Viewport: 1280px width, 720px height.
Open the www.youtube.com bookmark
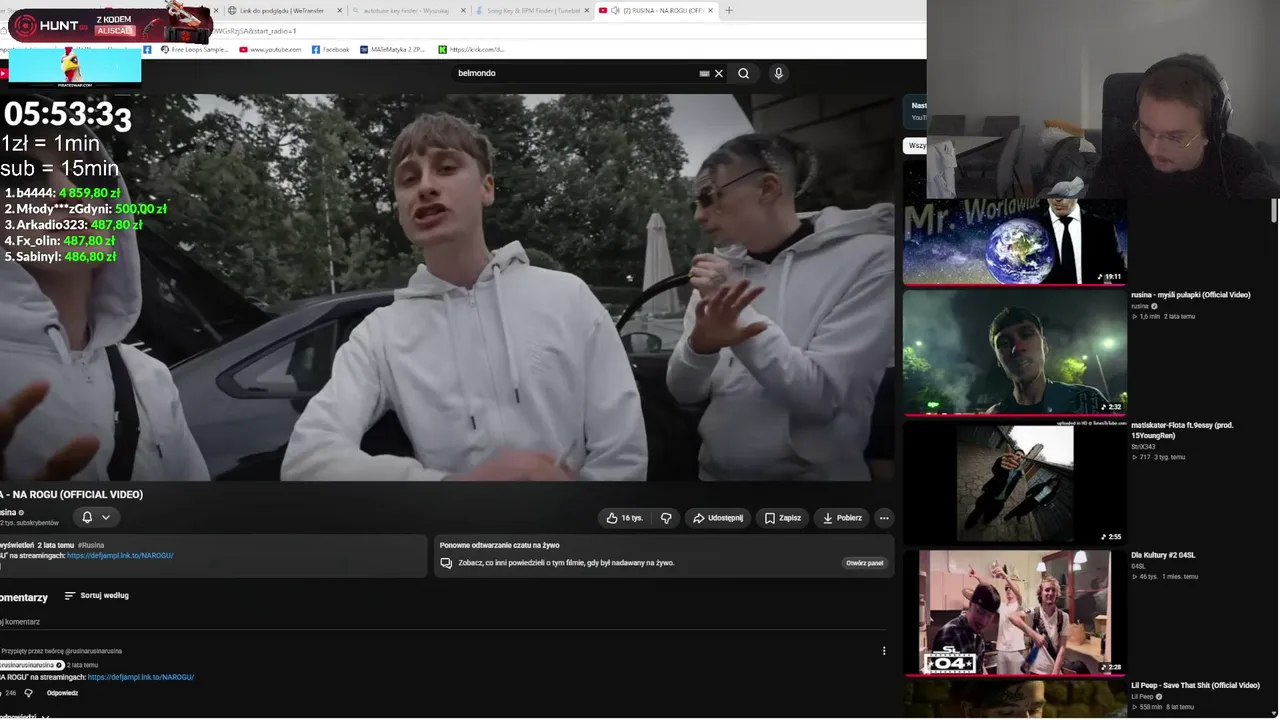click(x=270, y=49)
